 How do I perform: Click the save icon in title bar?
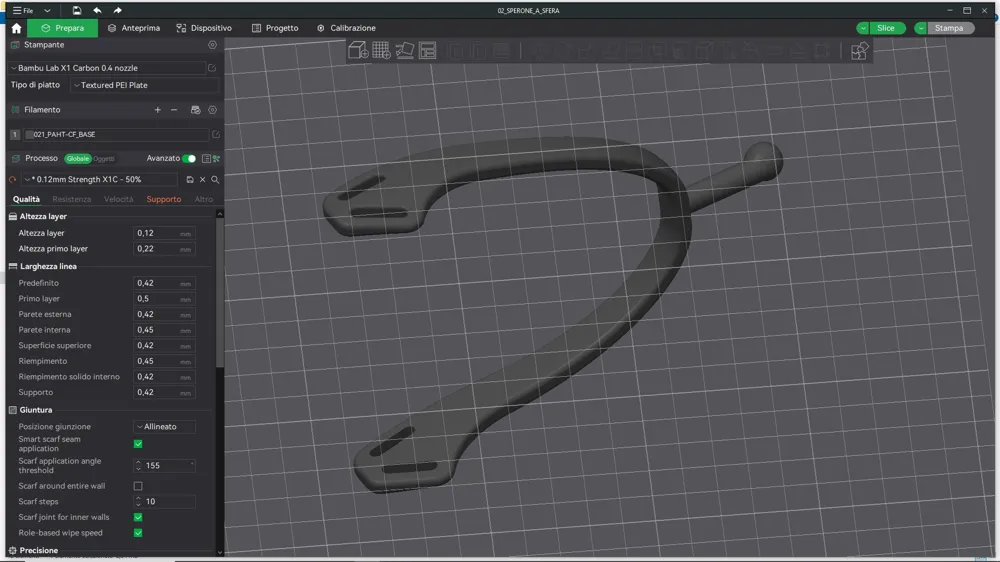tap(77, 10)
